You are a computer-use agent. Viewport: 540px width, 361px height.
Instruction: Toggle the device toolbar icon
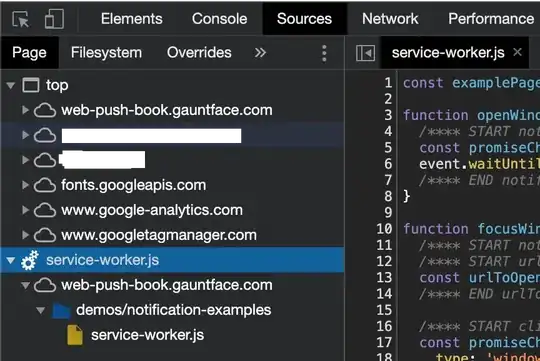pos(54,19)
